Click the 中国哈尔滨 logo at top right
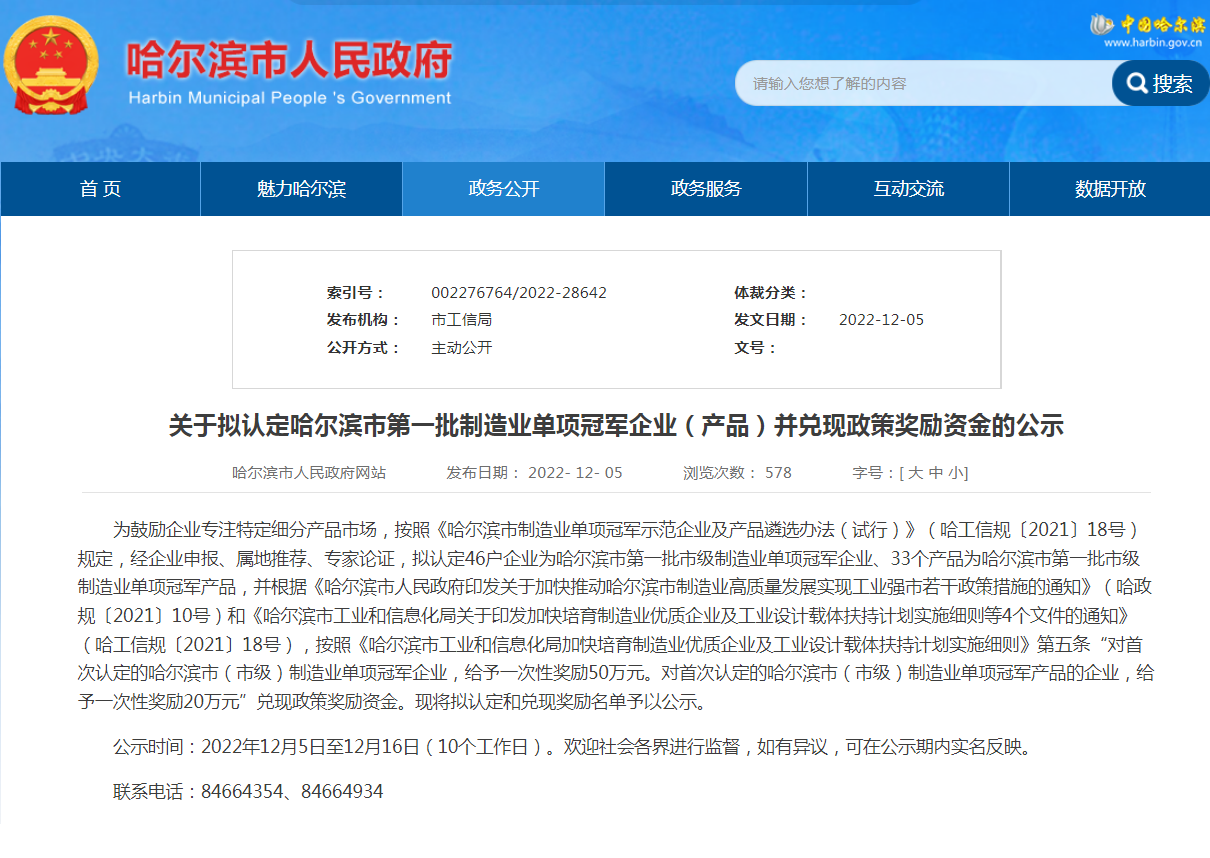Screen dimensions: 1210x858 pyautogui.click(x=1148, y=24)
